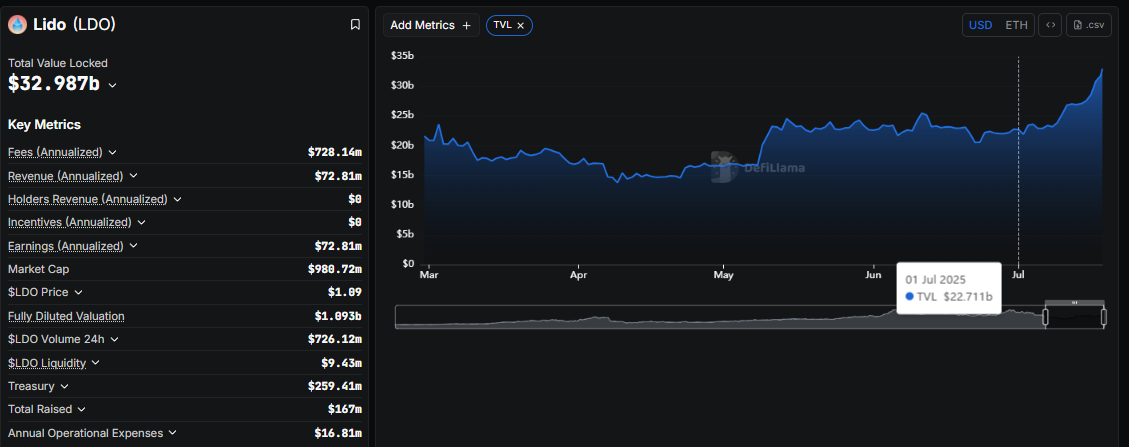Open the embed code icon

(x=1051, y=25)
